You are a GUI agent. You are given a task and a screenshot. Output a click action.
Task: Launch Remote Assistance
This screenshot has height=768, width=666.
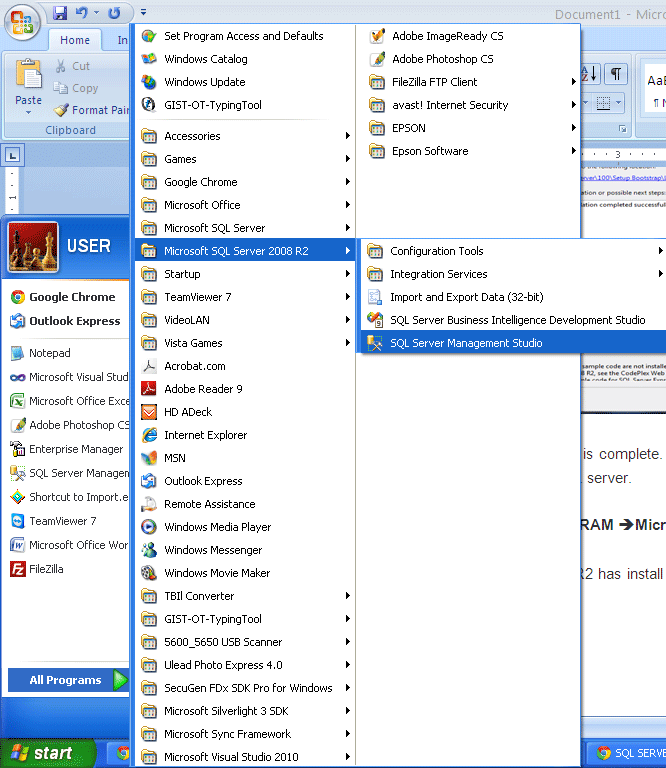click(244, 504)
